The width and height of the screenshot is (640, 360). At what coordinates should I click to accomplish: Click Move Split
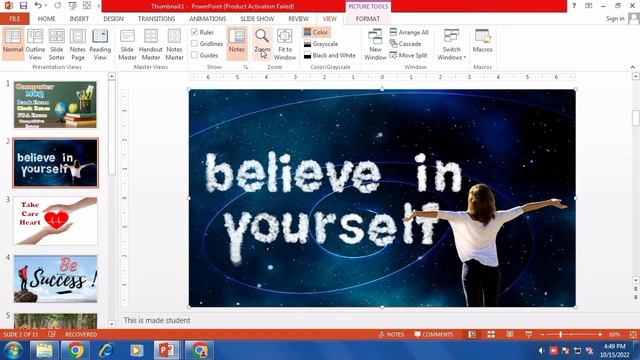point(408,55)
